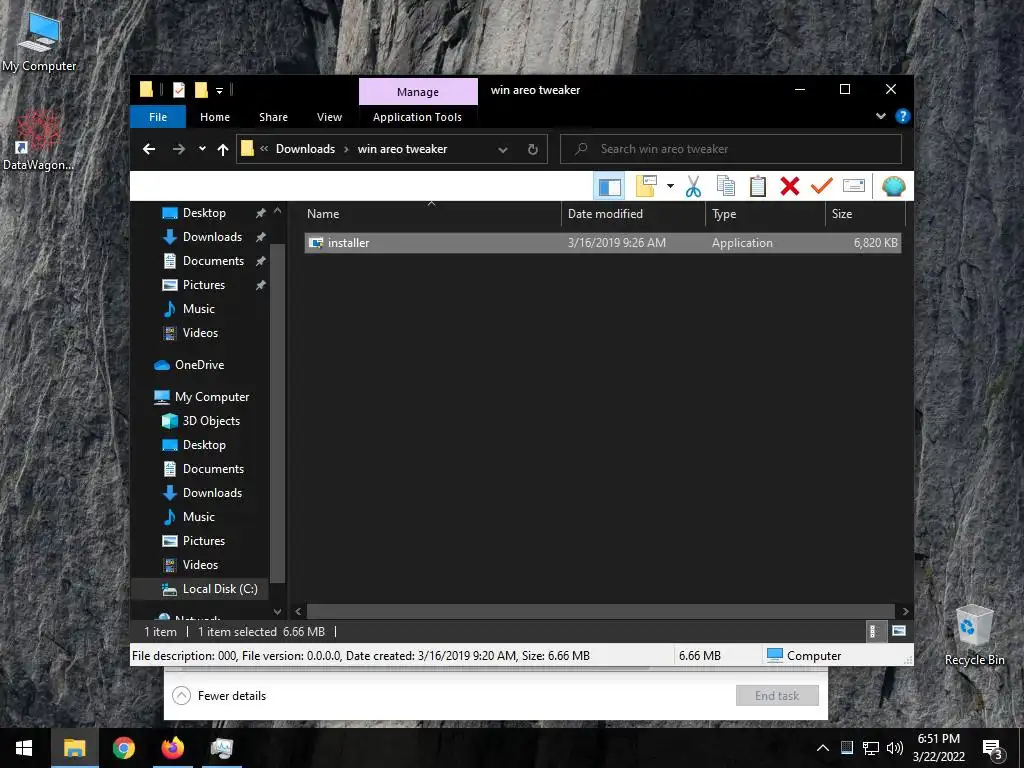
Task: Switch to Details view icon
Action: coord(874,631)
